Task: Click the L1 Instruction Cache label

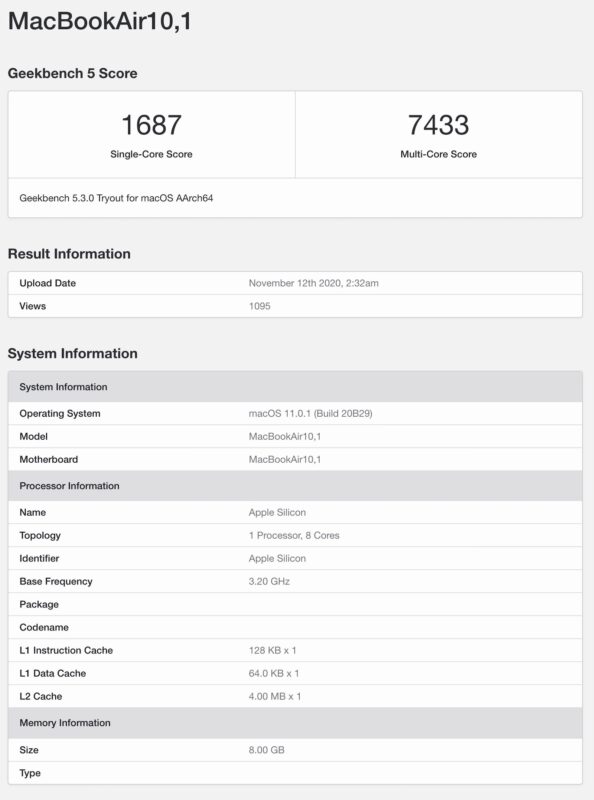Action: coord(66,651)
